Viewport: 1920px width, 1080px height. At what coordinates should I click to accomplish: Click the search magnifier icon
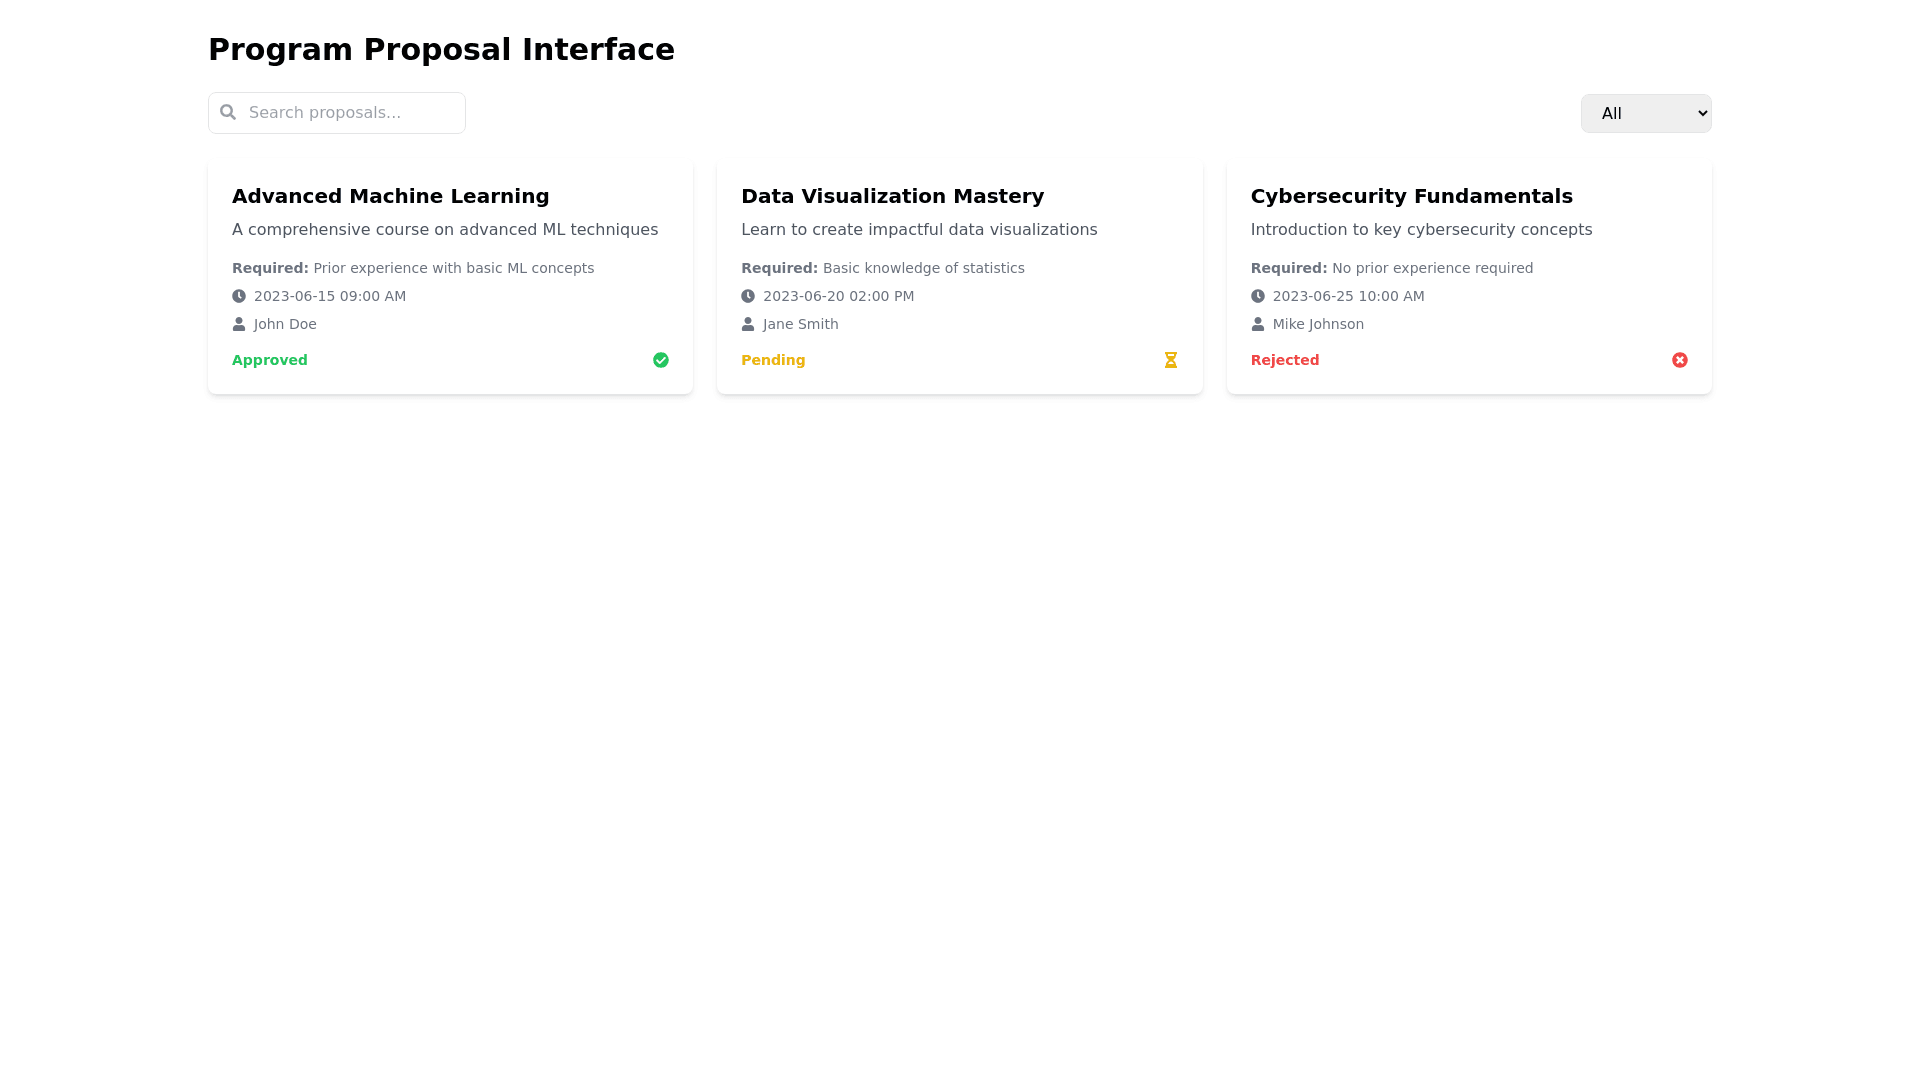click(228, 112)
